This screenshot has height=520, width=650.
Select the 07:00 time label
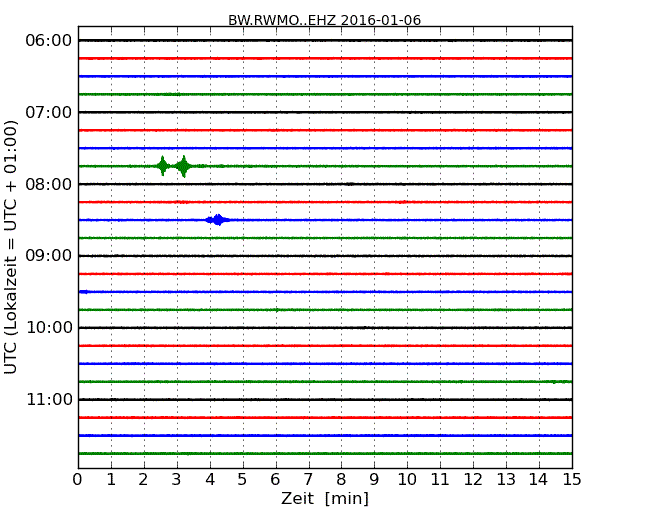[x=49, y=112]
